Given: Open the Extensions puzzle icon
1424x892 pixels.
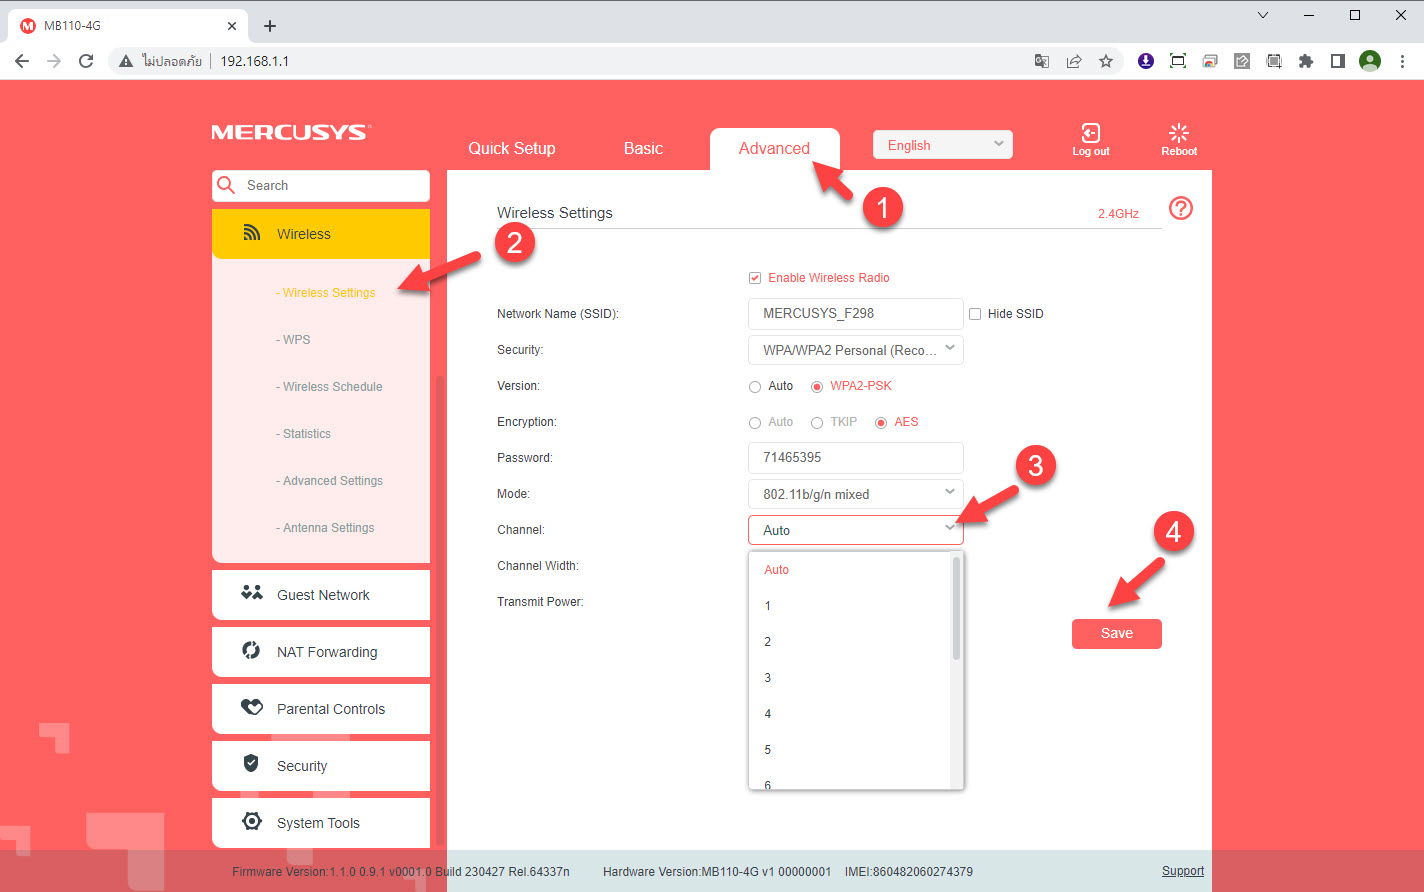Looking at the screenshot, I should 1306,61.
